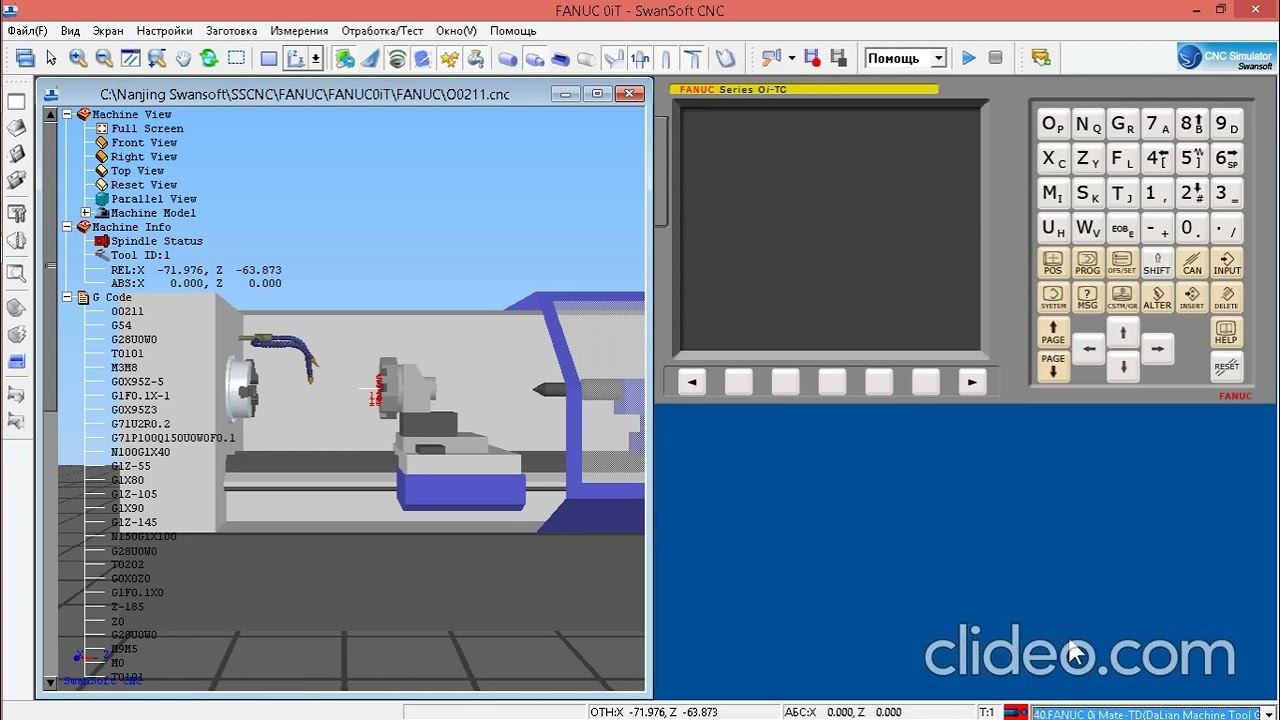This screenshot has height=720, width=1280.
Task: Open the Отработка/Тест menu
Action: point(382,31)
